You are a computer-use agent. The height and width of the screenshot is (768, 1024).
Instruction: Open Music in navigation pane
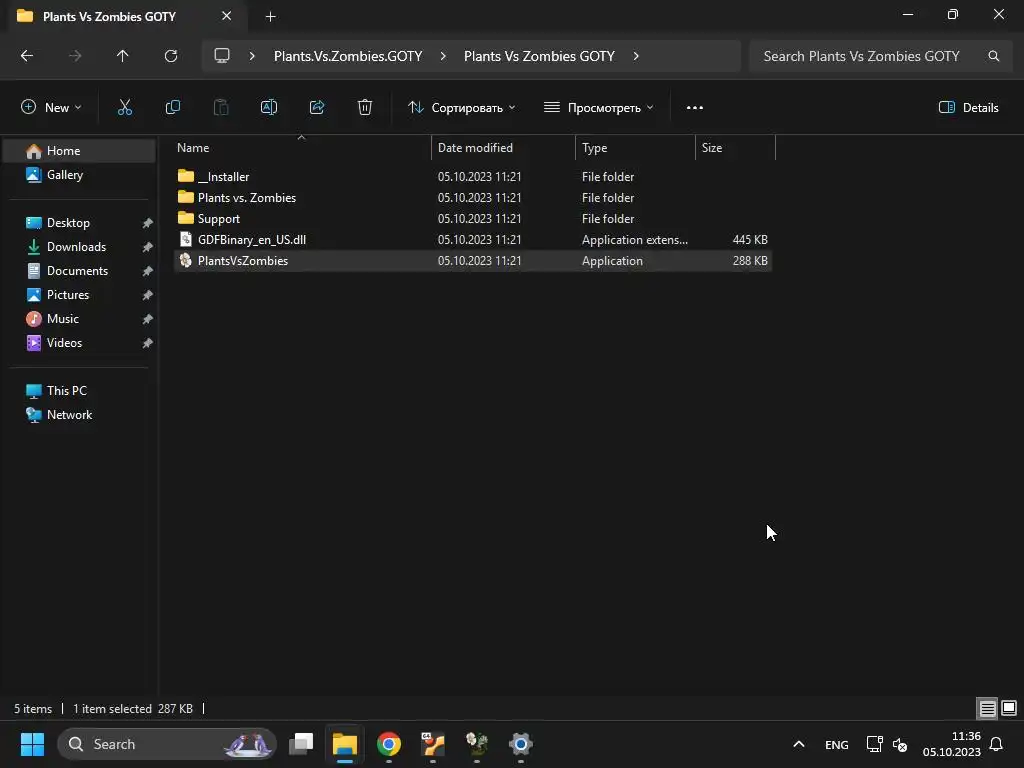tap(80, 319)
